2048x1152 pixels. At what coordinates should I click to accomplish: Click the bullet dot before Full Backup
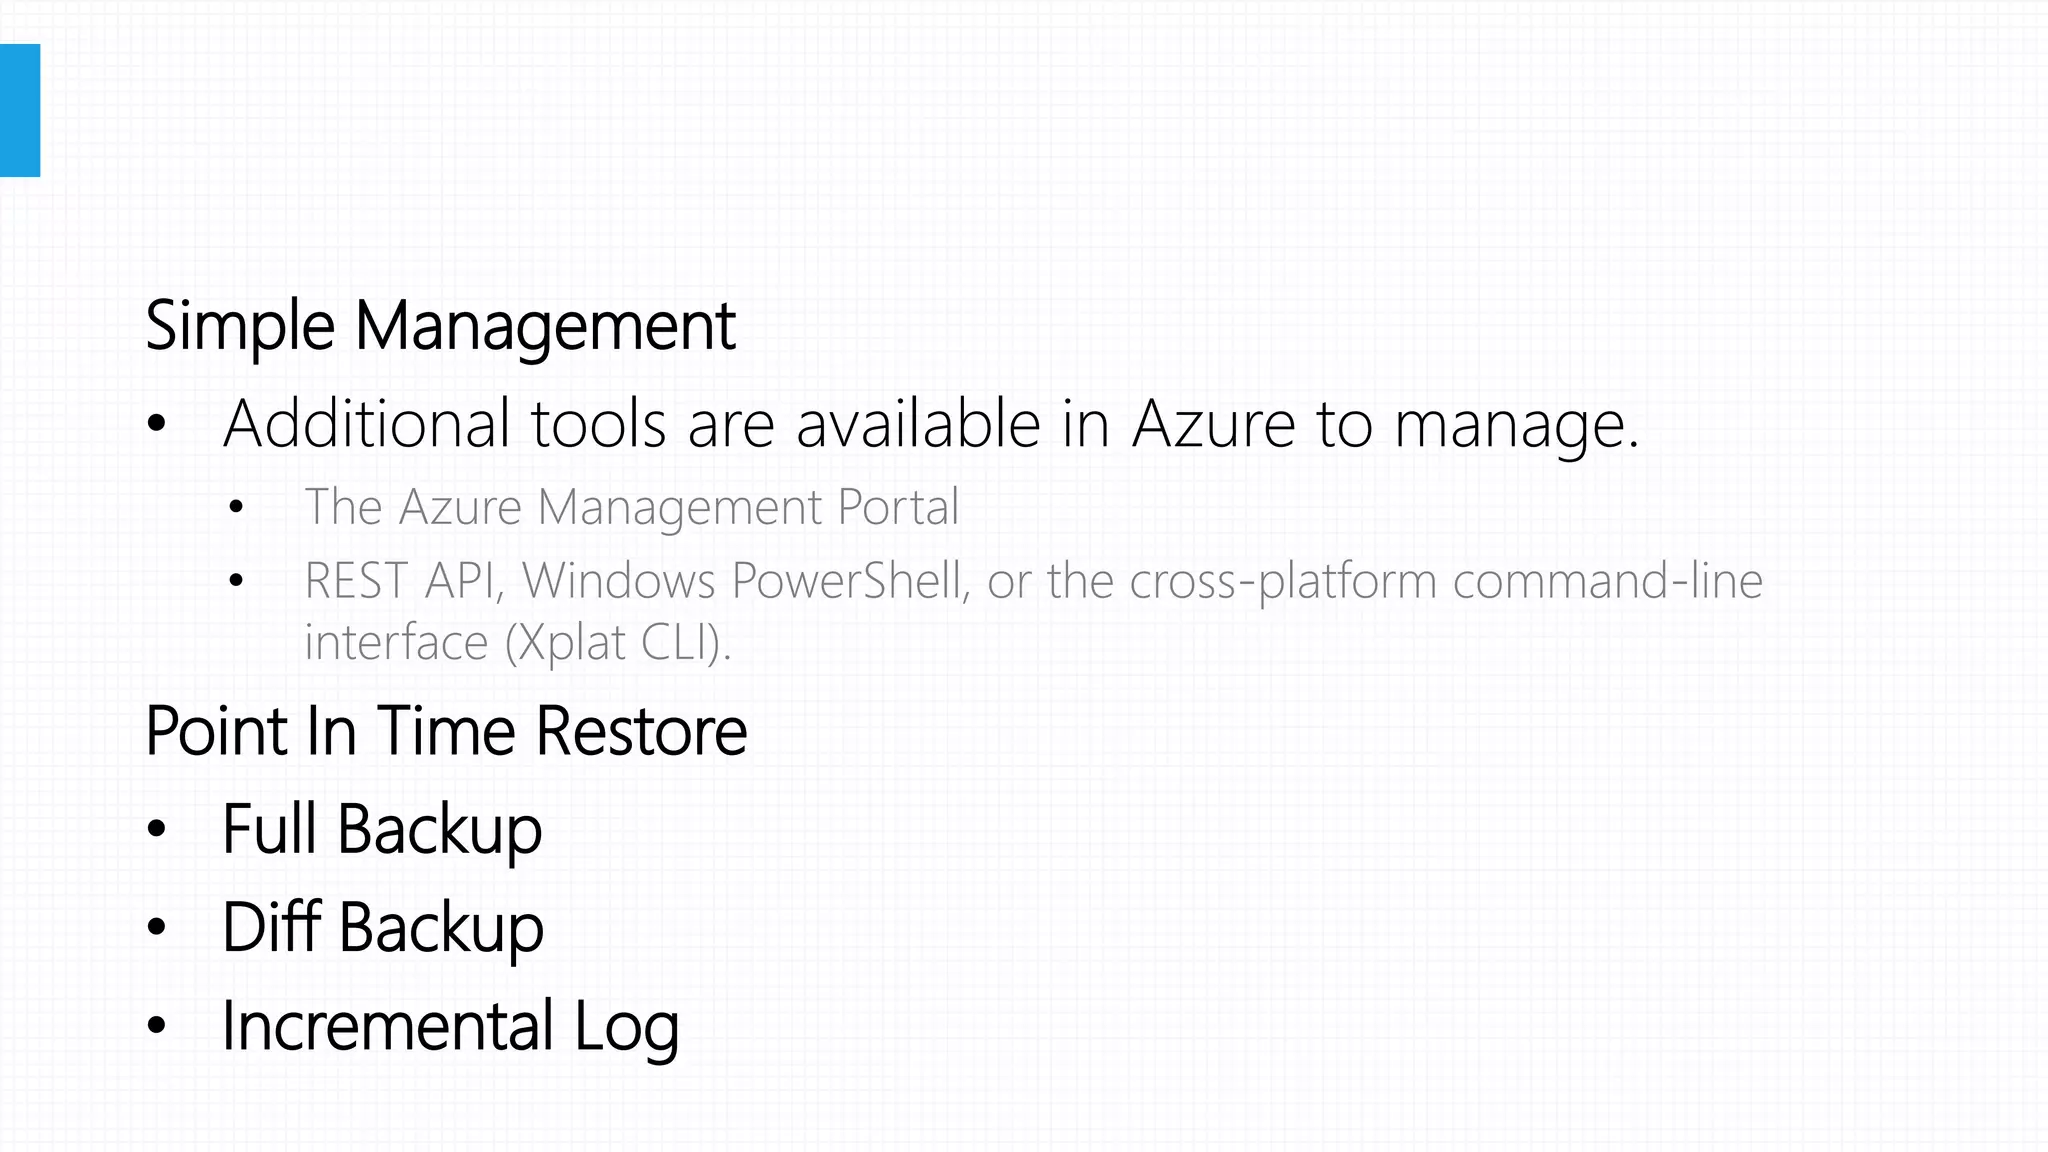[156, 829]
